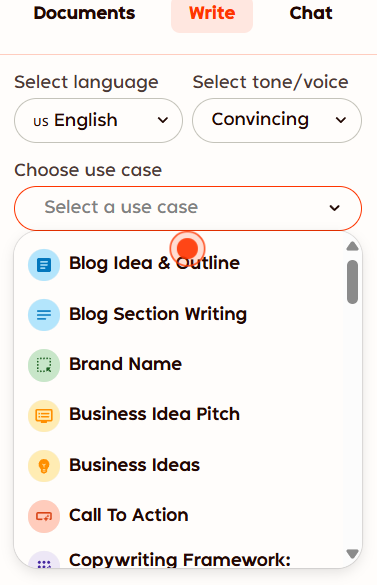This screenshot has height=585, width=377.
Task: Click the green Brand Name icon
Action: 44,365
